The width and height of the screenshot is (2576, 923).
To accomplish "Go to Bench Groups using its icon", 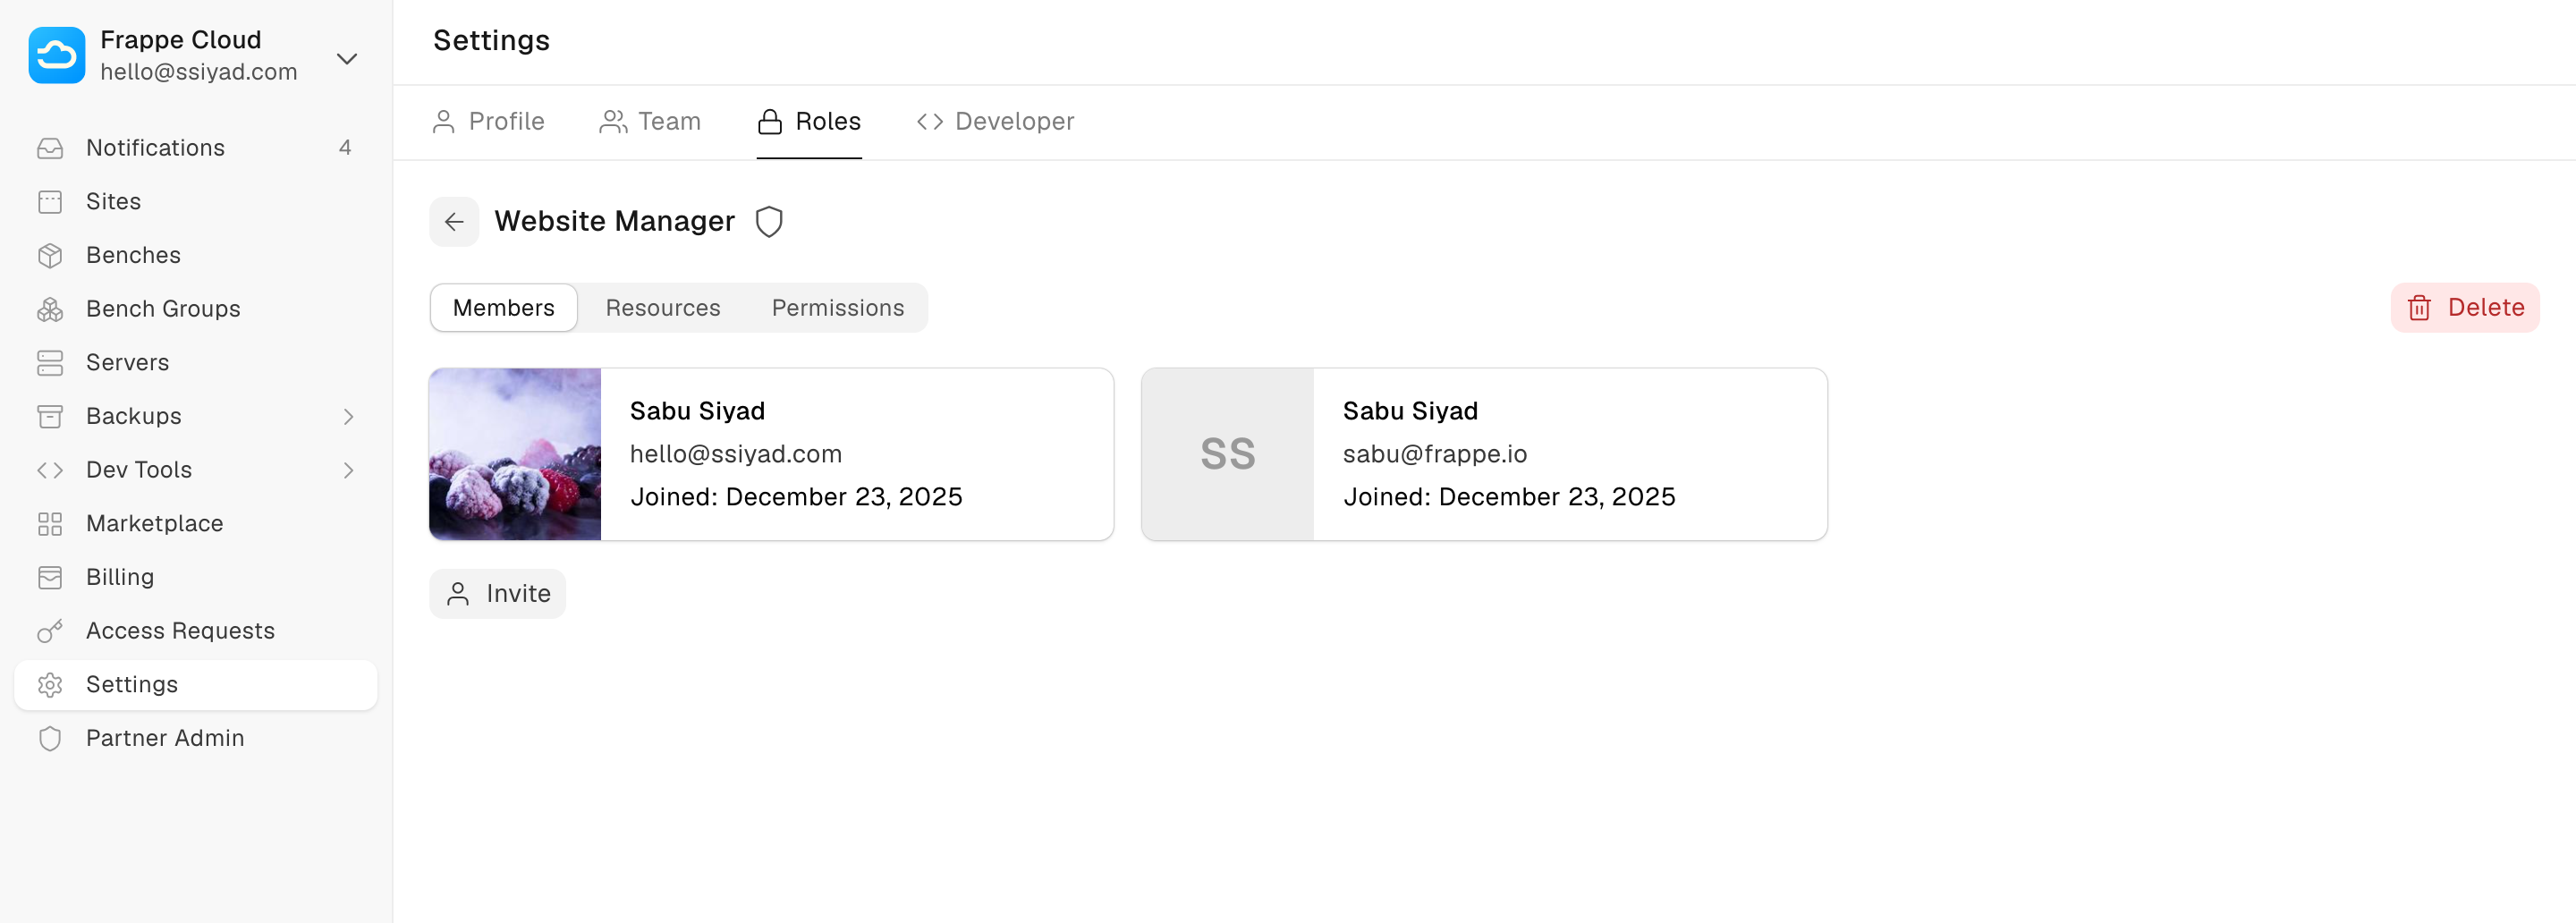I will 50,309.
